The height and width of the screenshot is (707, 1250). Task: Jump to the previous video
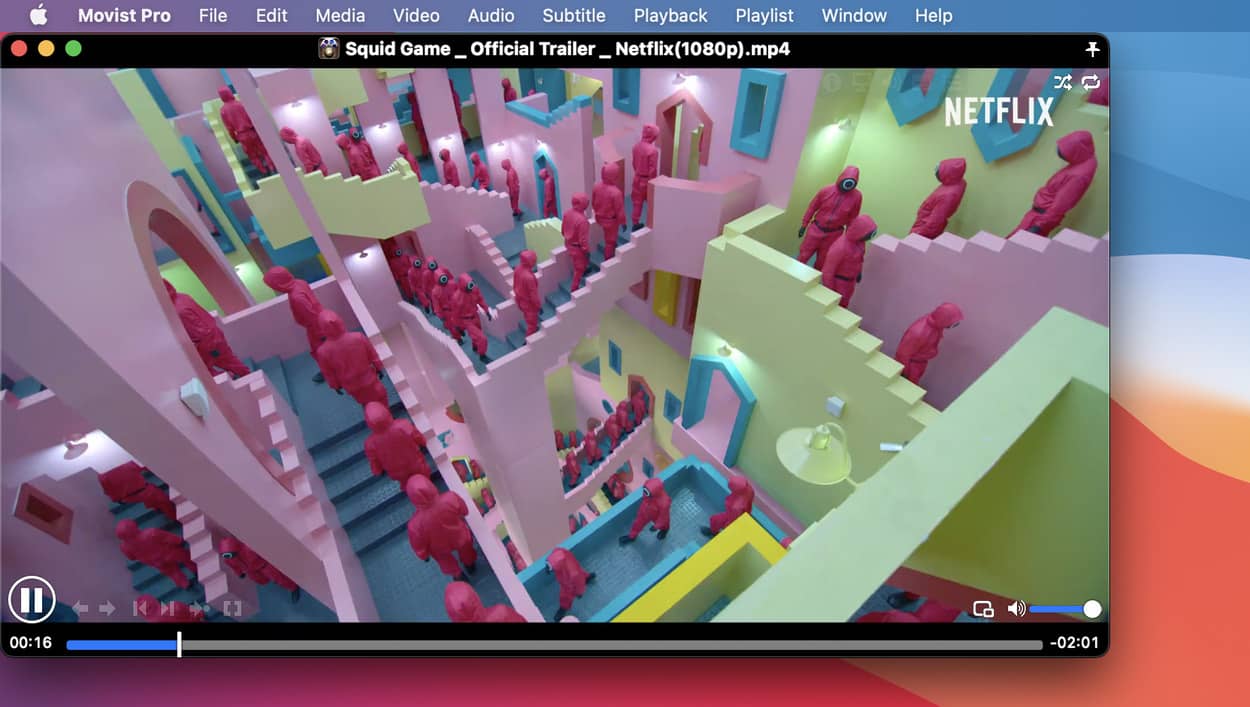(141, 608)
